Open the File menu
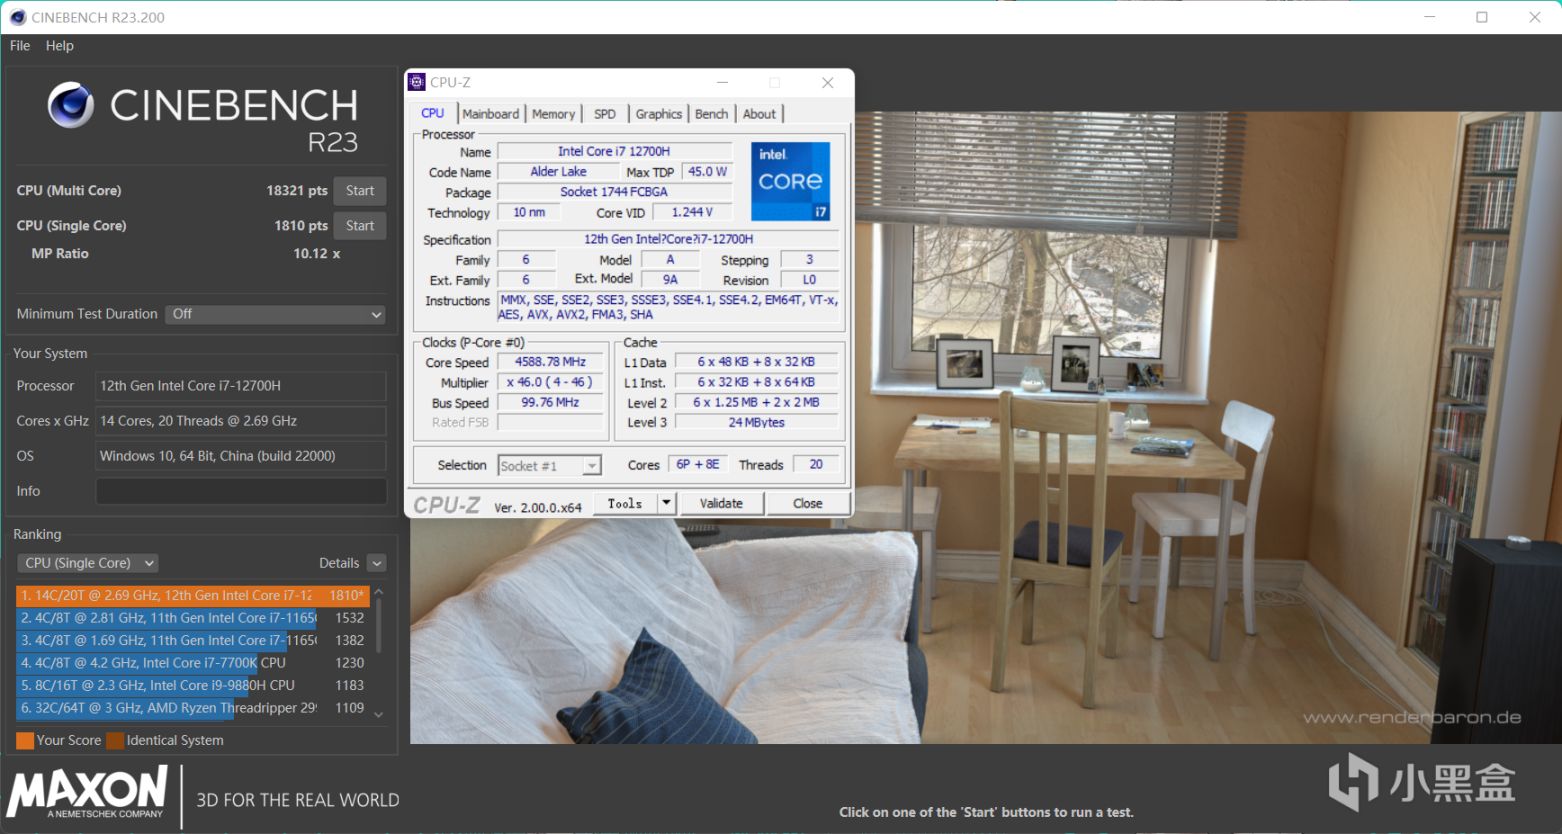Viewport: 1562px width, 834px height. pyautogui.click(x=20, y=45)
